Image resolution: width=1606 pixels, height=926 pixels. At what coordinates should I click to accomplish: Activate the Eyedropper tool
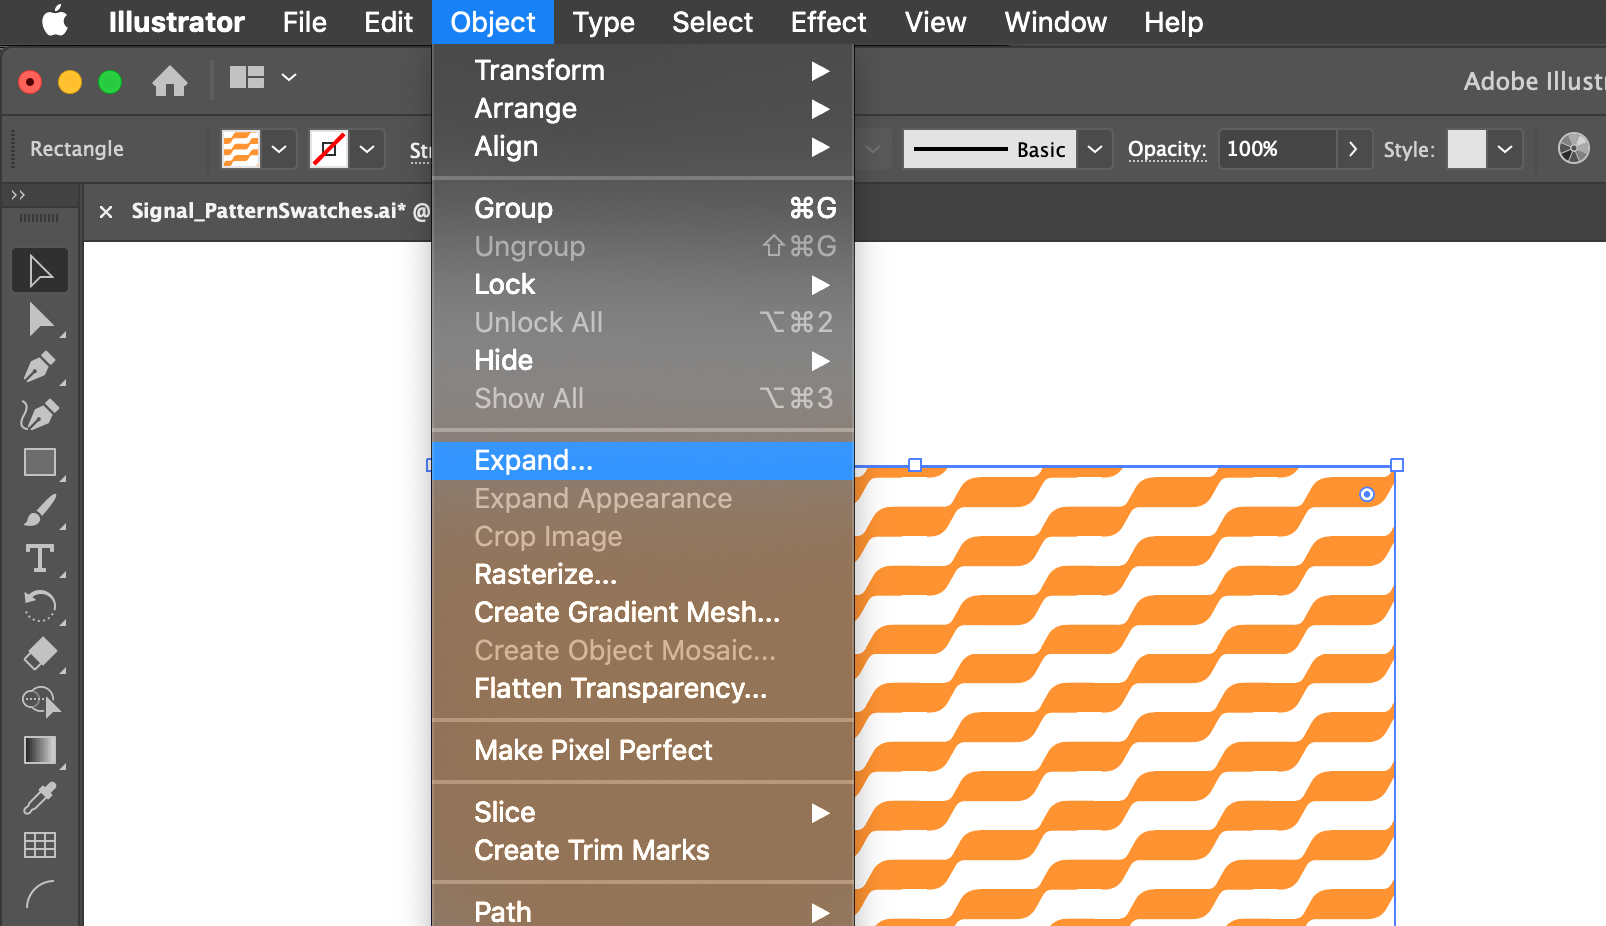click(x=39, y=797)
